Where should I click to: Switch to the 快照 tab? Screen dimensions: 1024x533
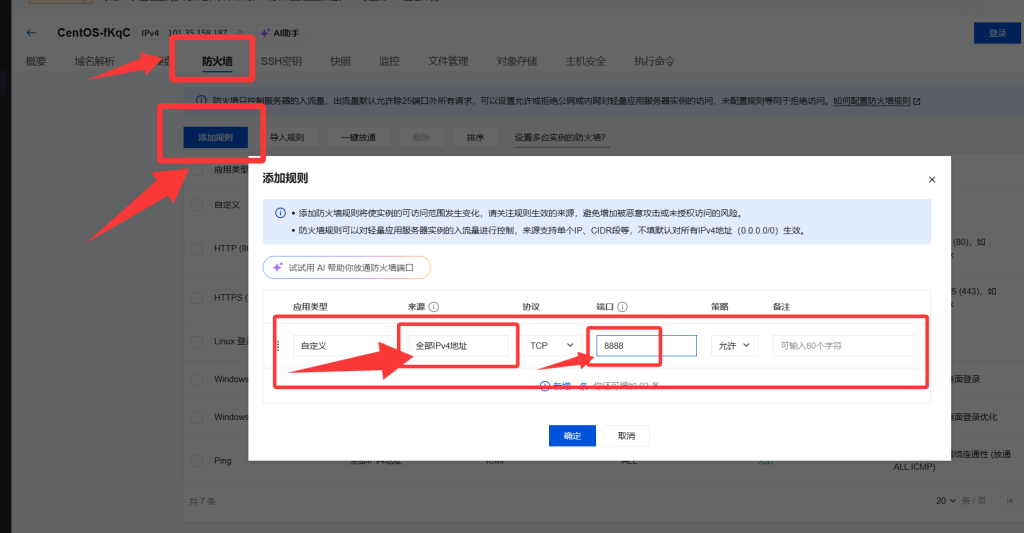pos(340,61)
